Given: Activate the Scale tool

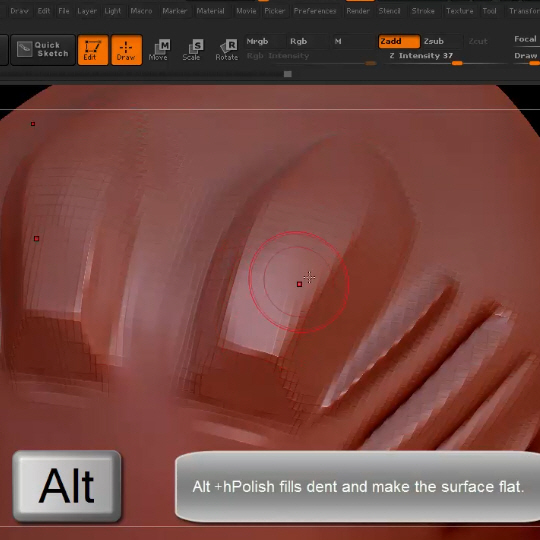Looking at the screenshot, I should (x=193, y=50).
